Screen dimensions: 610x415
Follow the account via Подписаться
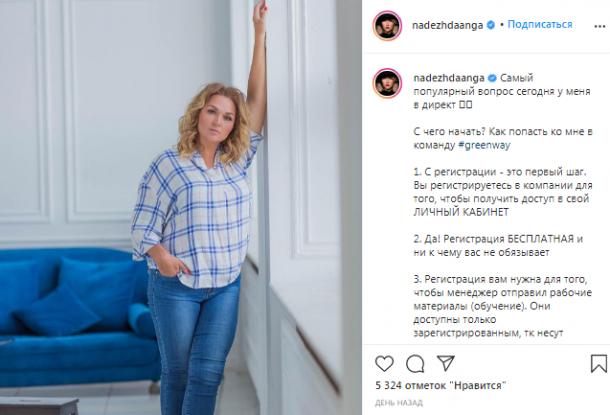coord(540,25)
